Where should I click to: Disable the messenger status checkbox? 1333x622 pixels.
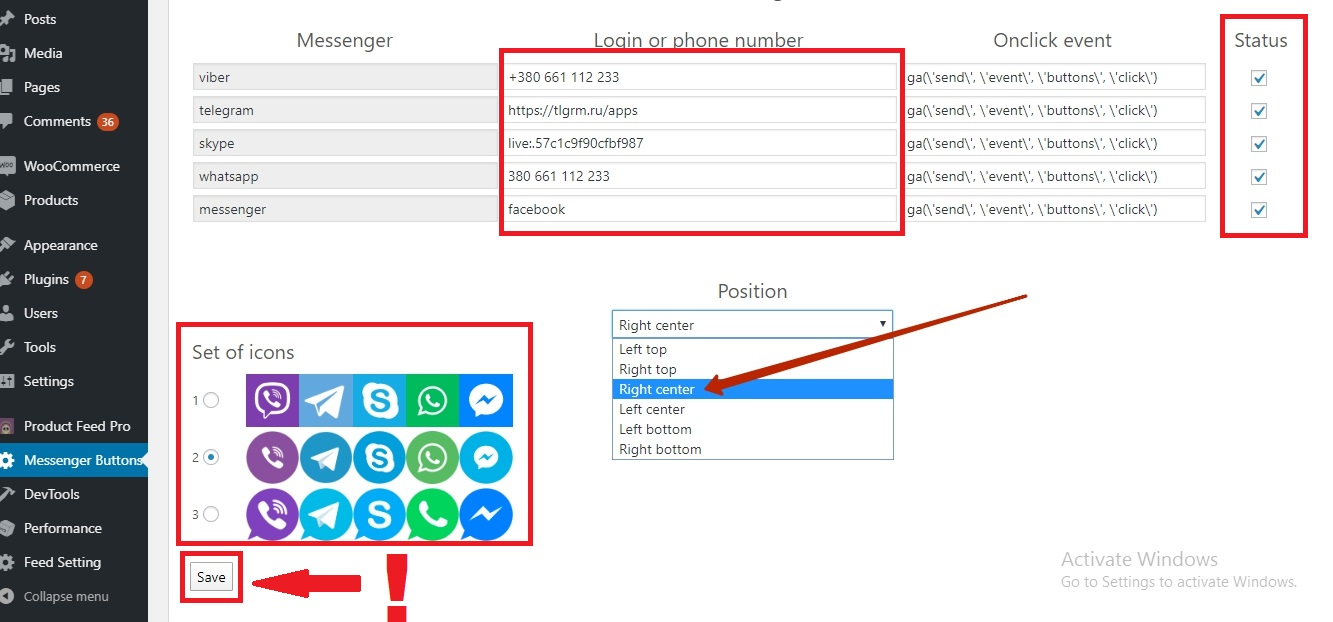1259,210
